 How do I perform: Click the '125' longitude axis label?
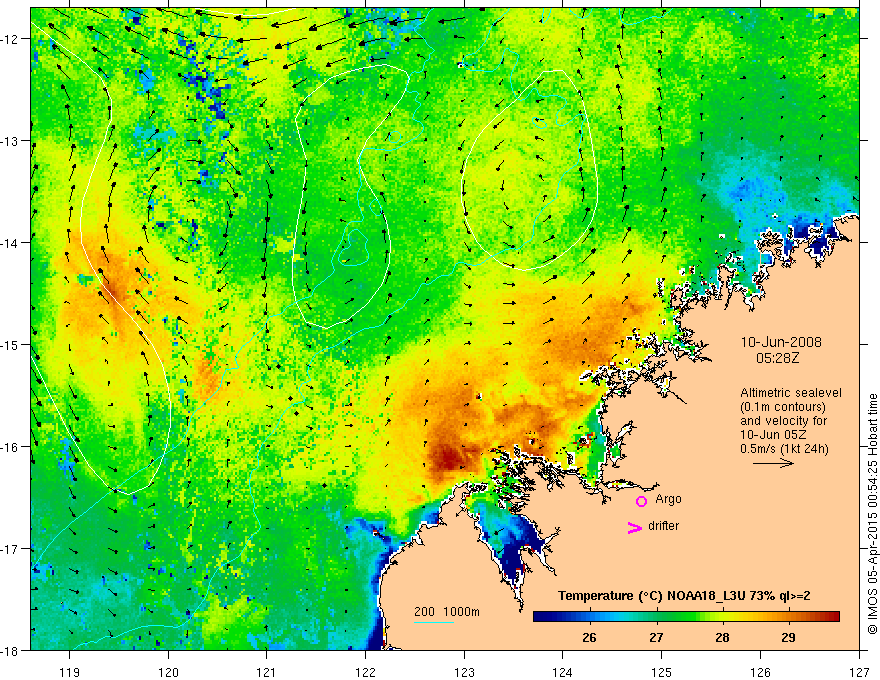pyautogui.click(x=662, y=672)
